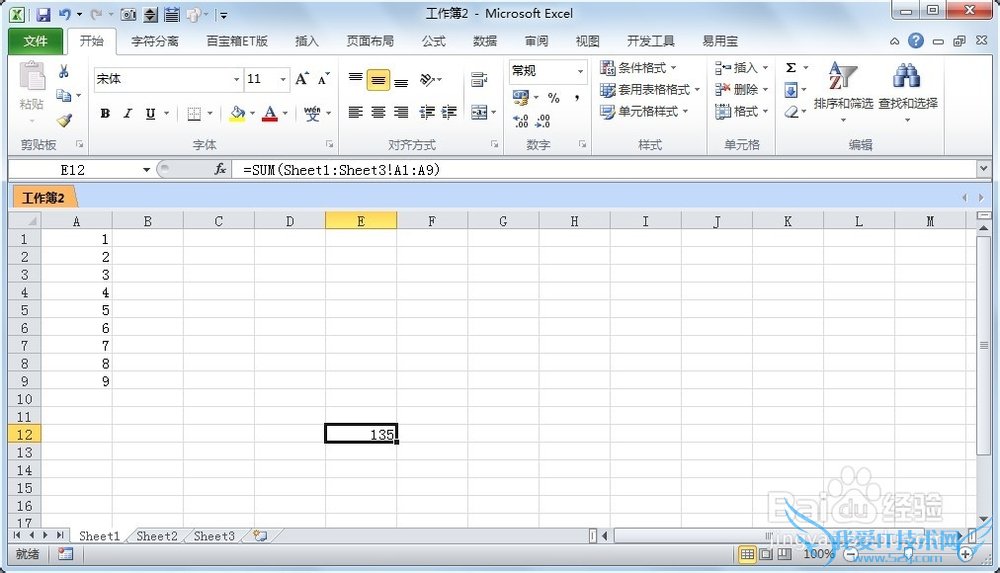
Task: Apply percent style format
Action: tap(554, 98)
